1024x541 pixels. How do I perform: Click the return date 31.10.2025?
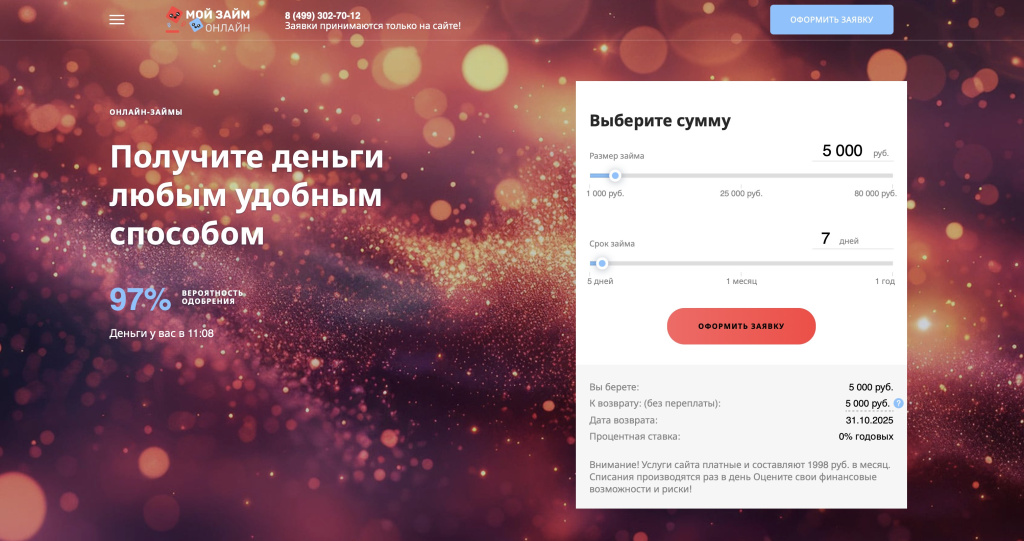point(869,420)
